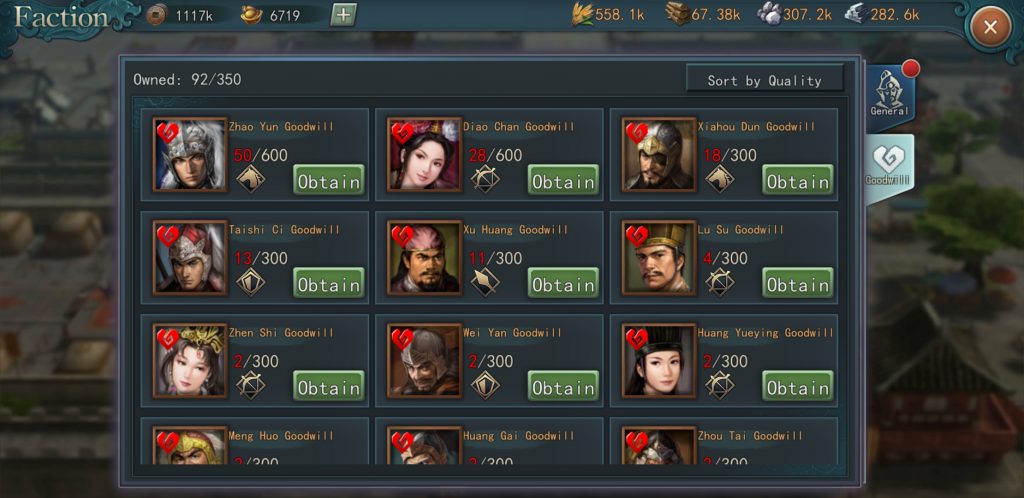Image resolution: width=1024 pixels, height=498 pixels.
Task: Select the Goodwill side tab
Action: point(889,168)
